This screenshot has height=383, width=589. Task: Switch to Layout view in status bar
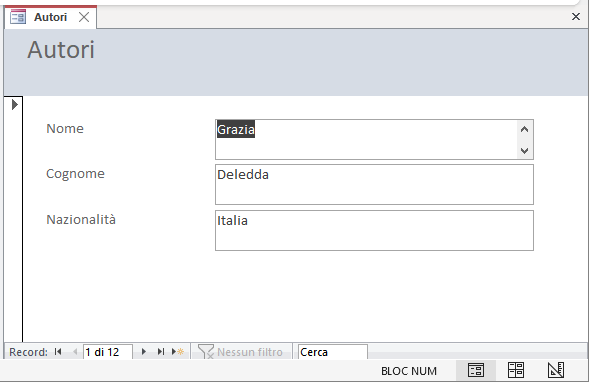point(516,370)
